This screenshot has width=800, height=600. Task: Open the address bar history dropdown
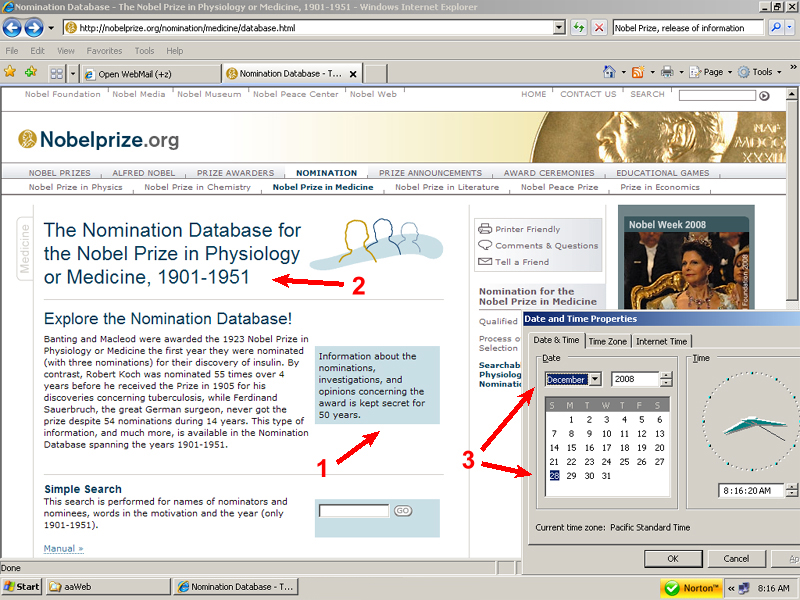[x=559, y=28]
